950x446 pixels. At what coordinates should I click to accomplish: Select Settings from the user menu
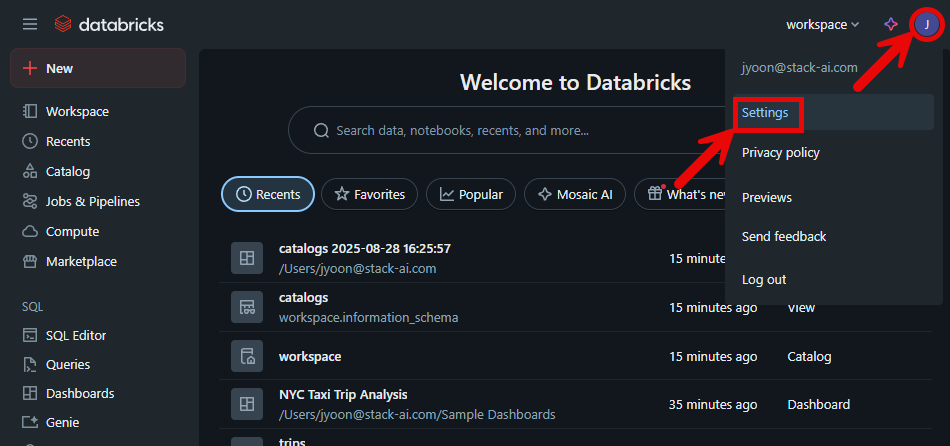point(765,113)
